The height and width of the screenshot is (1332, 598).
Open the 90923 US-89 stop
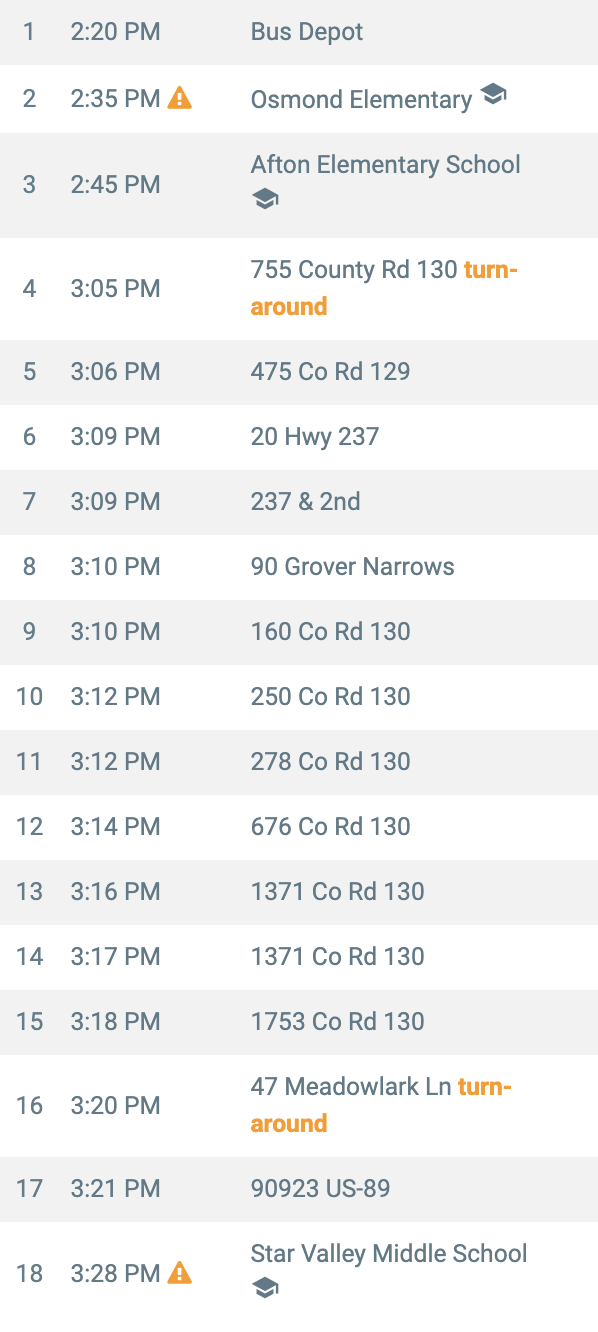pos(299,1189)
